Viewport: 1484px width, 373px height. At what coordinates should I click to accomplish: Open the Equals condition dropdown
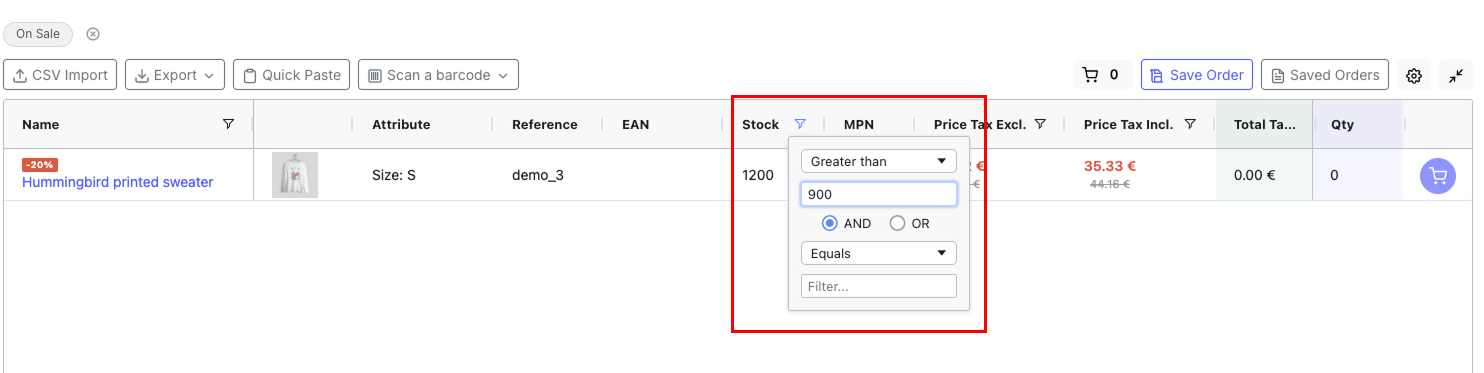click(879, 253)
